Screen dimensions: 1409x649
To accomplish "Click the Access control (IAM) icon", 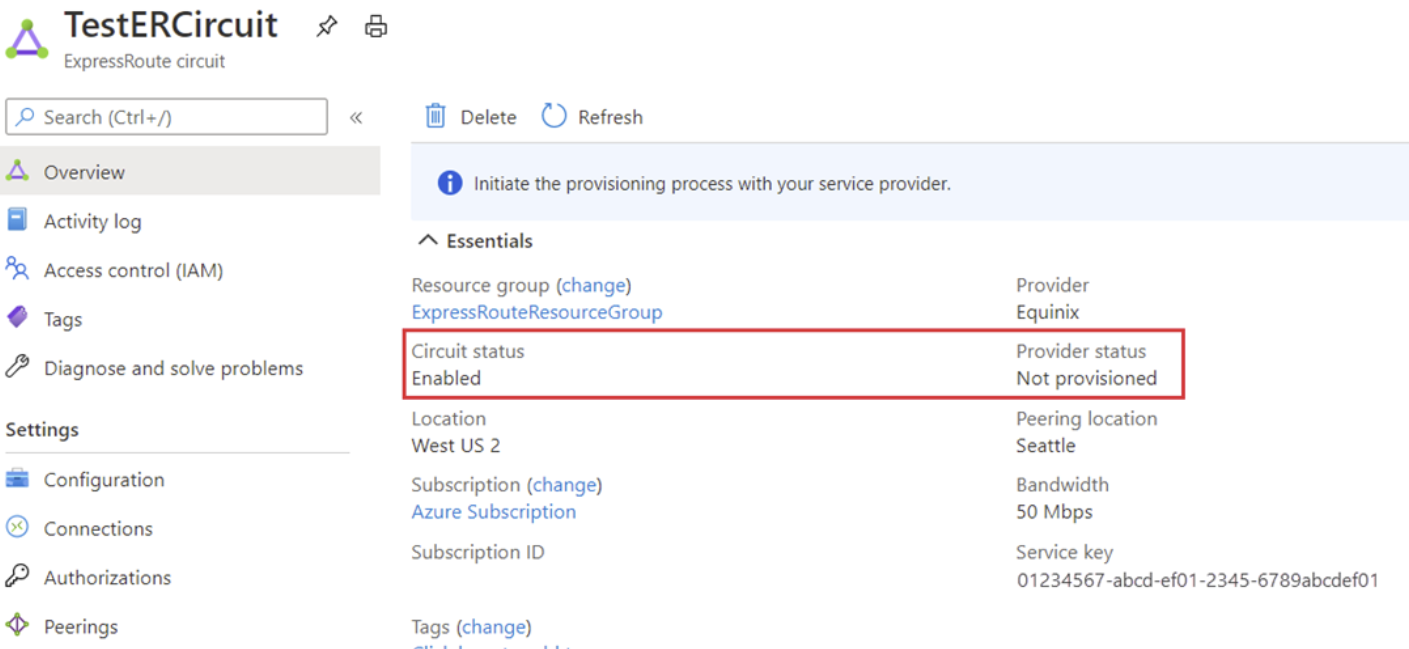I will pos(17,270).
